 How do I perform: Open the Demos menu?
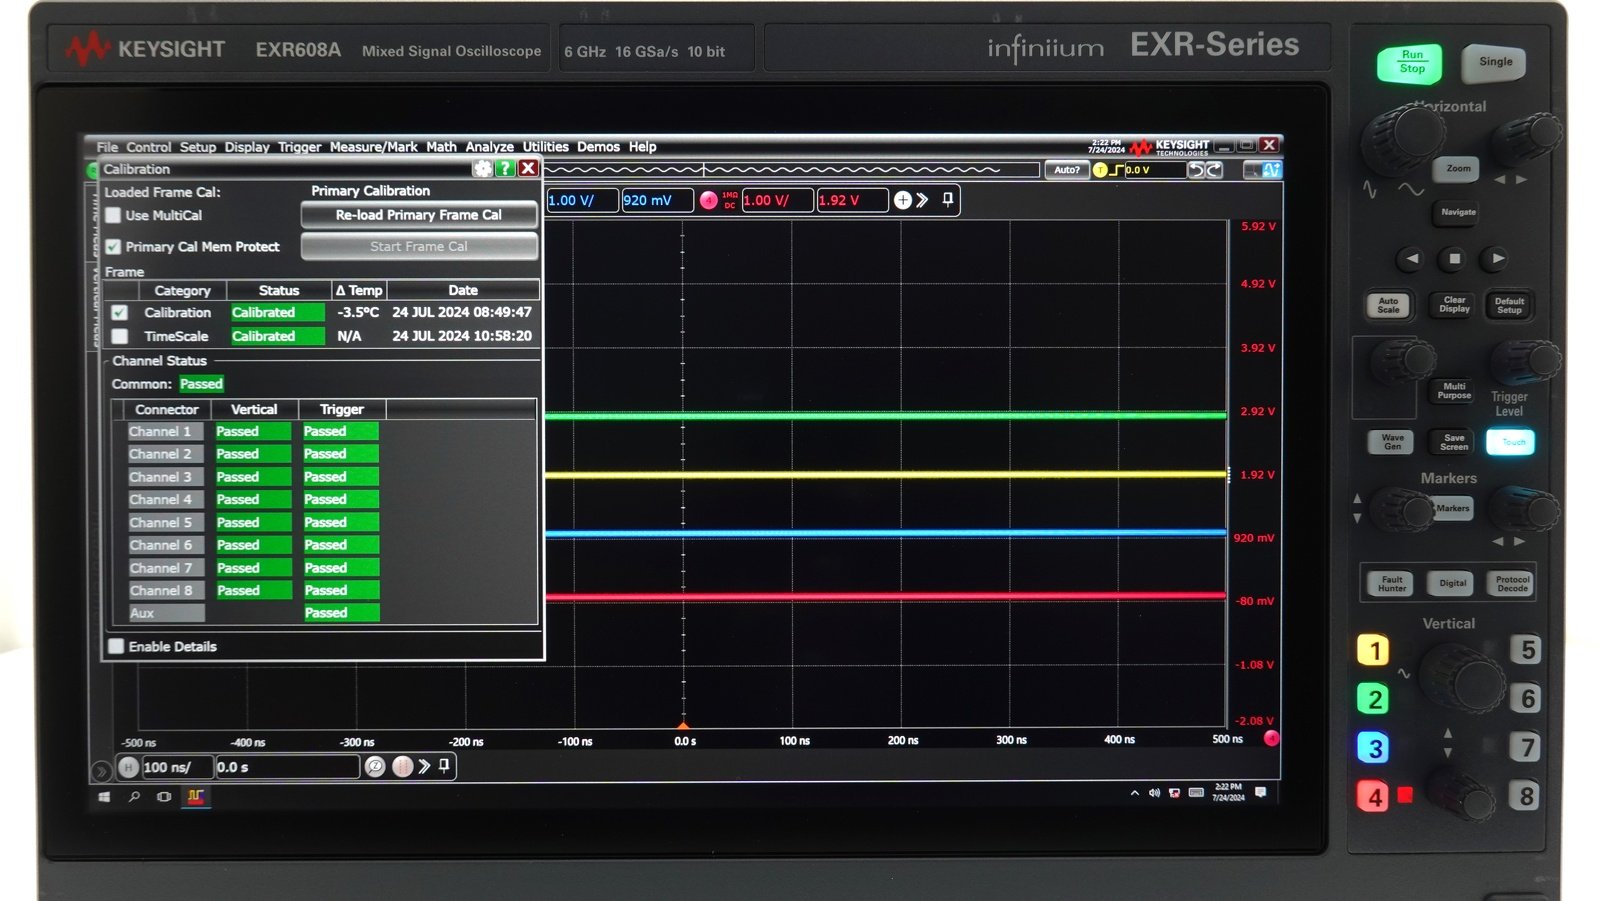pos(598,147)
